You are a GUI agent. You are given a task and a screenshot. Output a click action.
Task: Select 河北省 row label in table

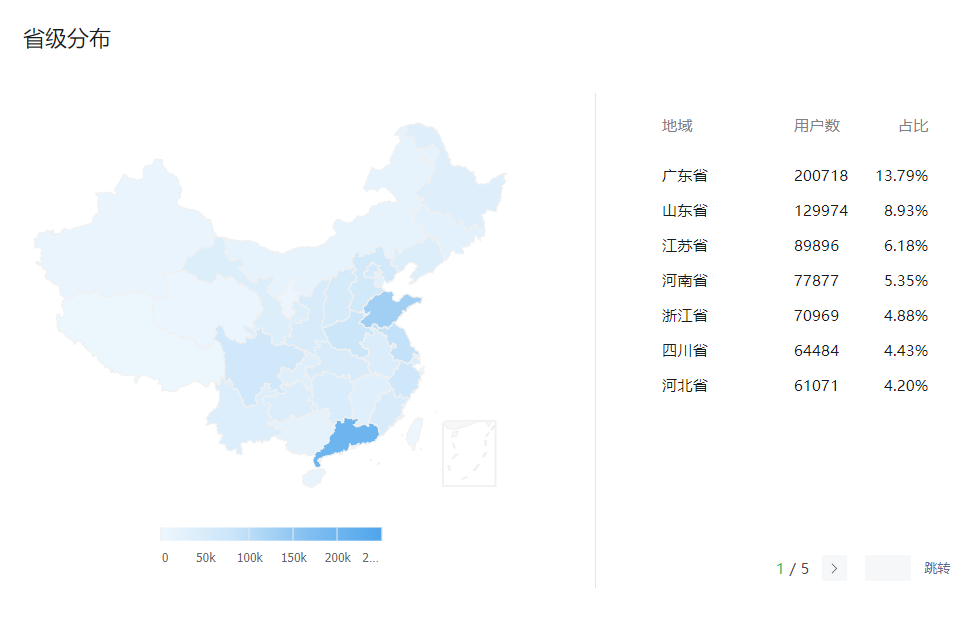point(685,385)
